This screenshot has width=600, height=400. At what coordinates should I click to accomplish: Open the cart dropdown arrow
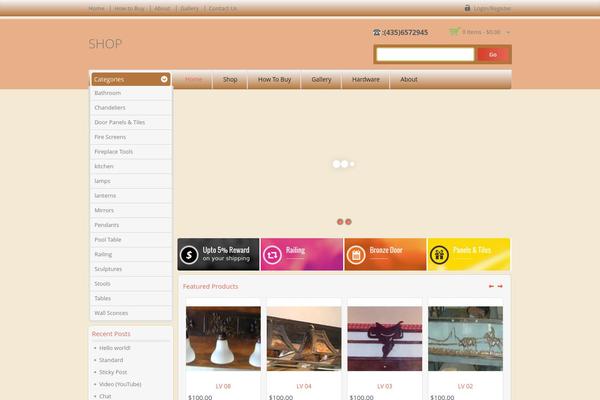tap(508, 33)
